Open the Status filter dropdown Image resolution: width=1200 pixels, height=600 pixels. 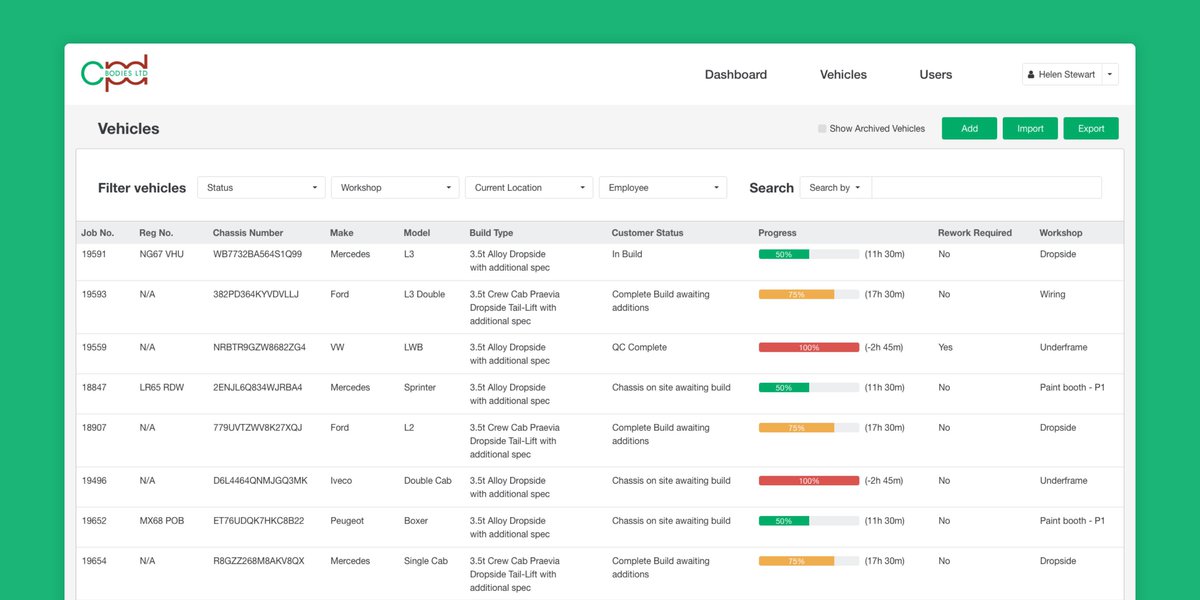tap(261, 187)
